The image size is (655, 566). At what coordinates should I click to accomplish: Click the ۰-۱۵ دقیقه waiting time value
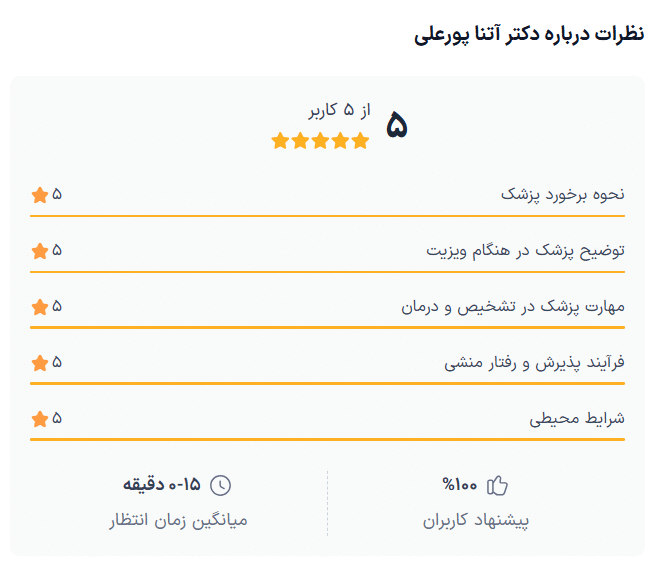(162, 486)
